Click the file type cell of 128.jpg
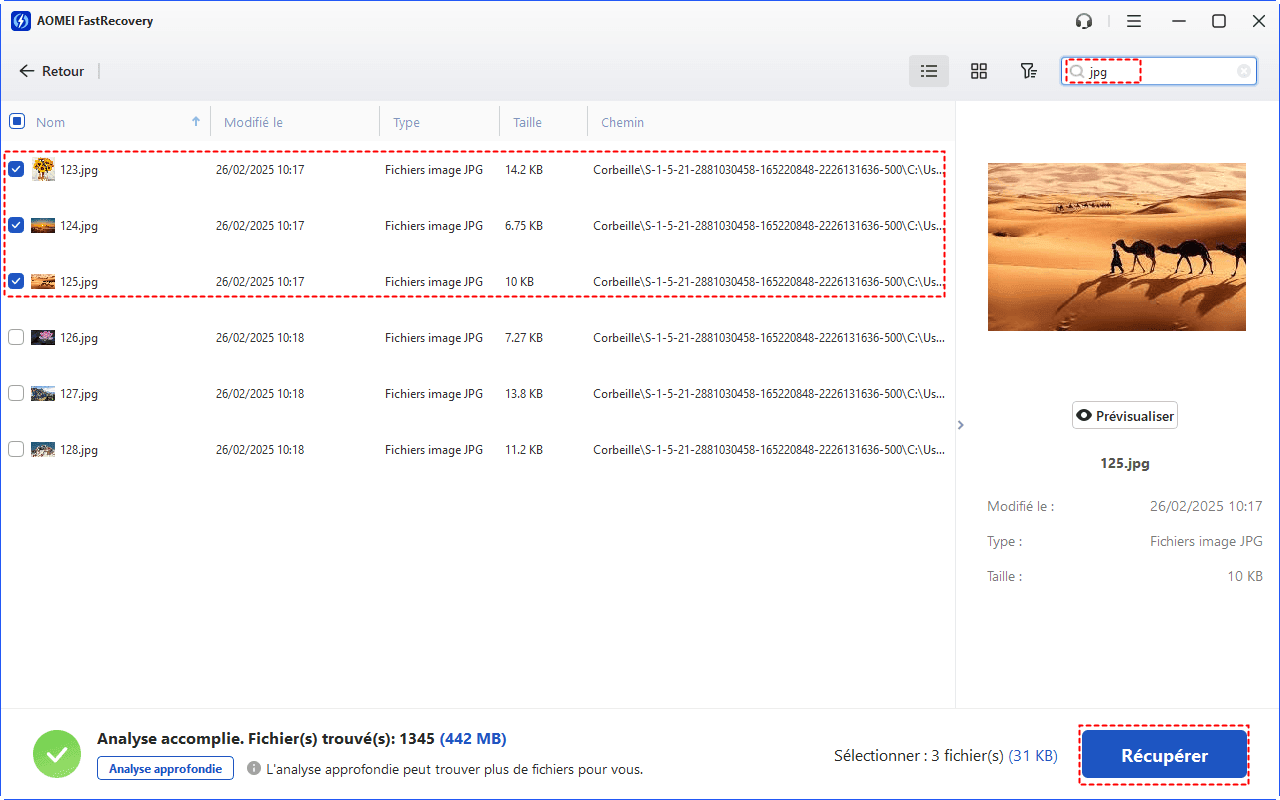The image size is (1280, 800). [x=434, y=450]
